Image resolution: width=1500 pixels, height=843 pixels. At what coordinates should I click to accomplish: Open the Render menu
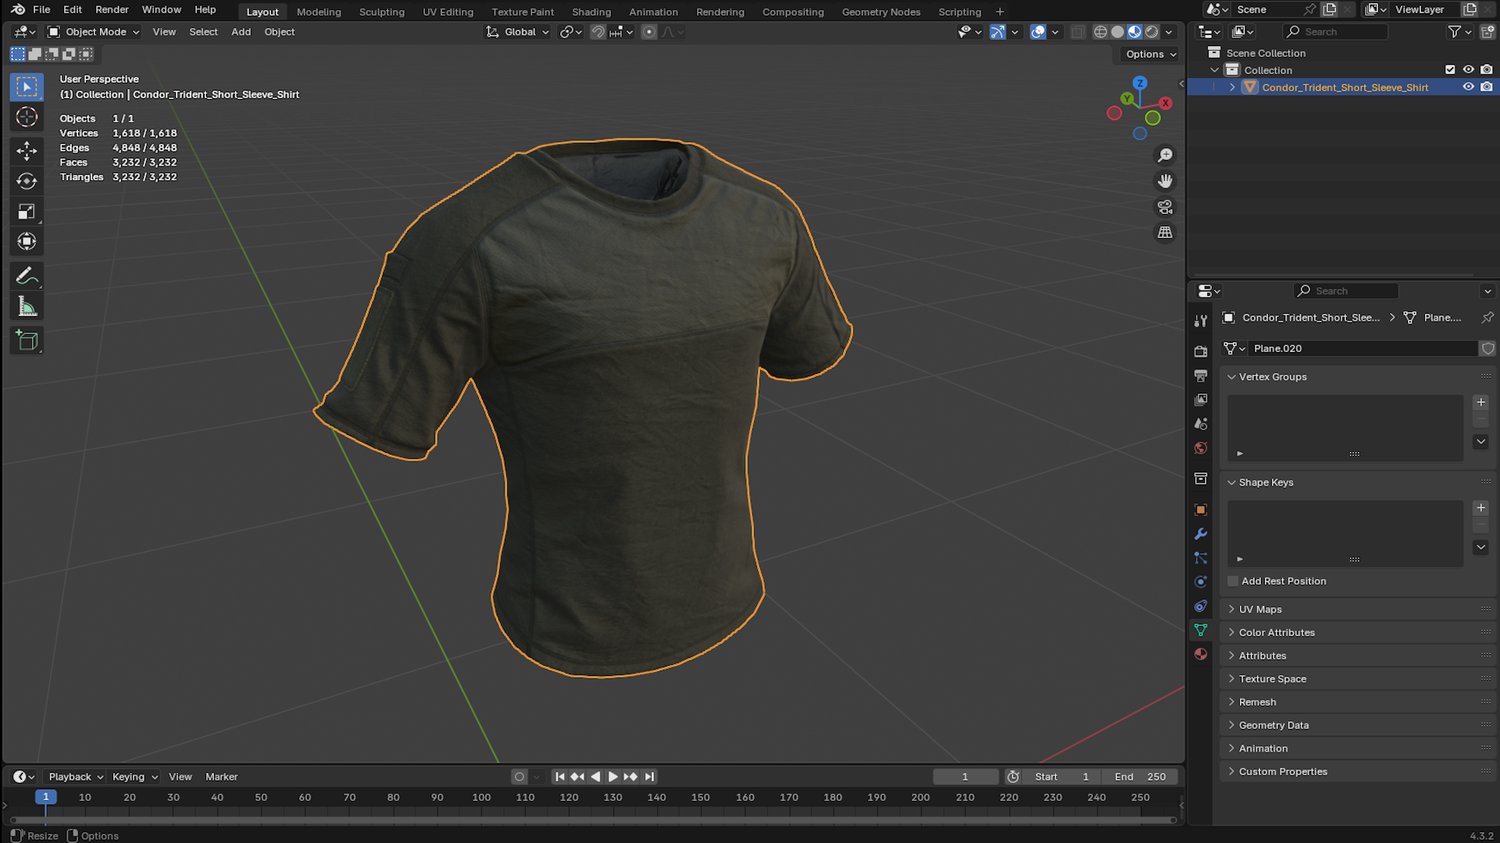pyautogui.click(x=112, y=10)
